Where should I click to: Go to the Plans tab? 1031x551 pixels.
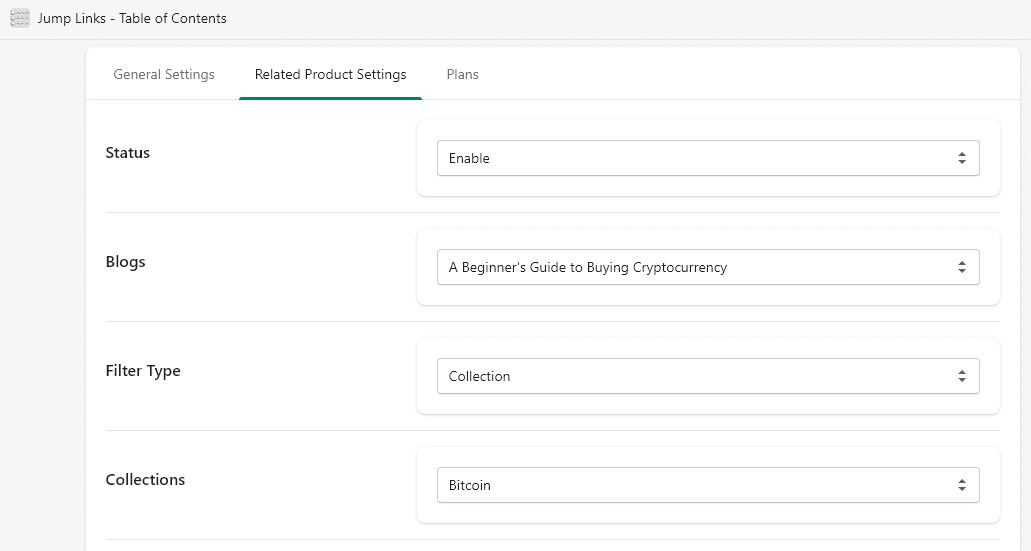(x=462, y=74)
